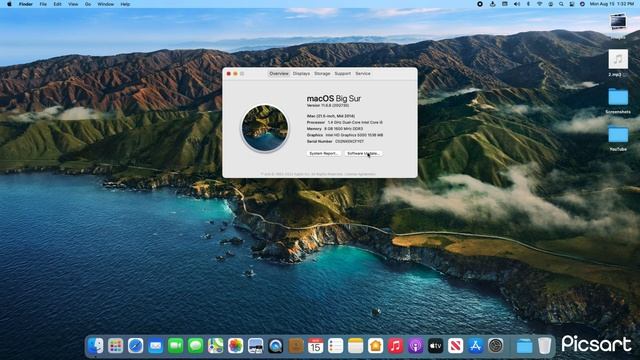Click the volume icon in menu bar

pos(517,4)
